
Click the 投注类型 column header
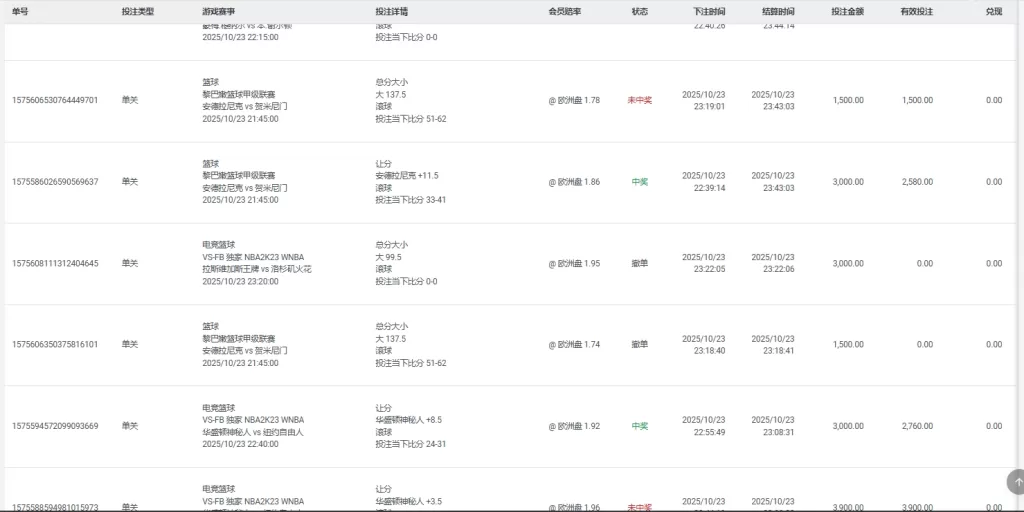coord(138,12)
